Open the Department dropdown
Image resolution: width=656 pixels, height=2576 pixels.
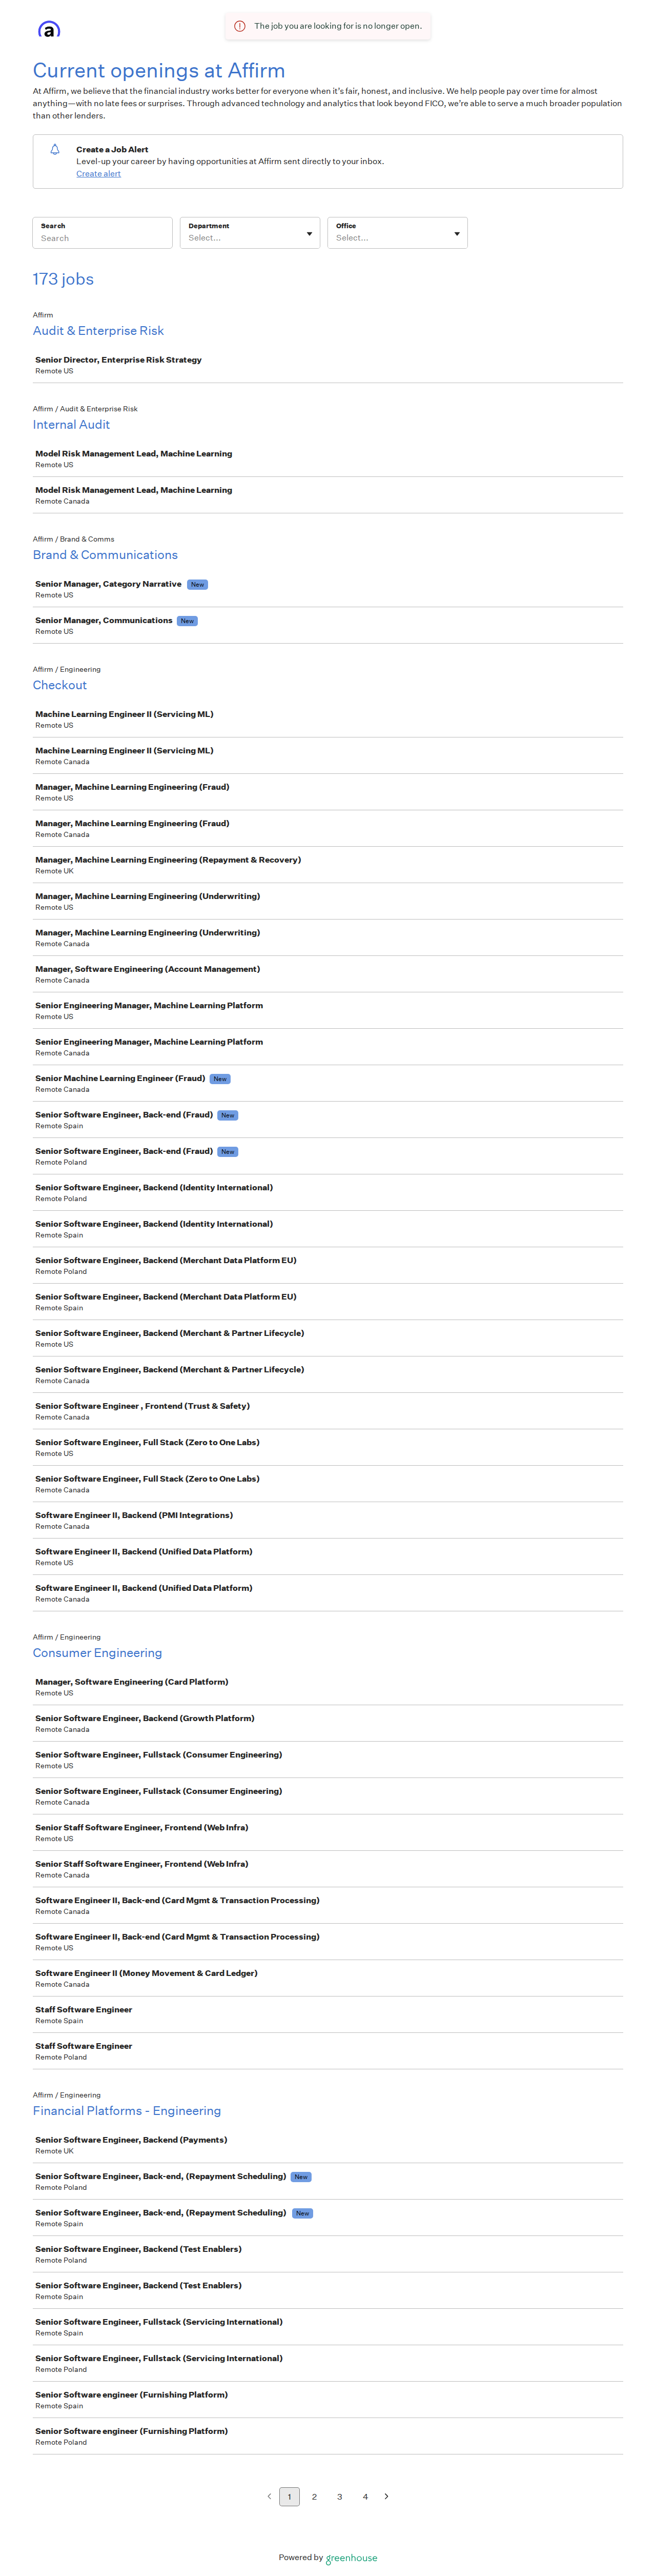click(x=250, y=233)
